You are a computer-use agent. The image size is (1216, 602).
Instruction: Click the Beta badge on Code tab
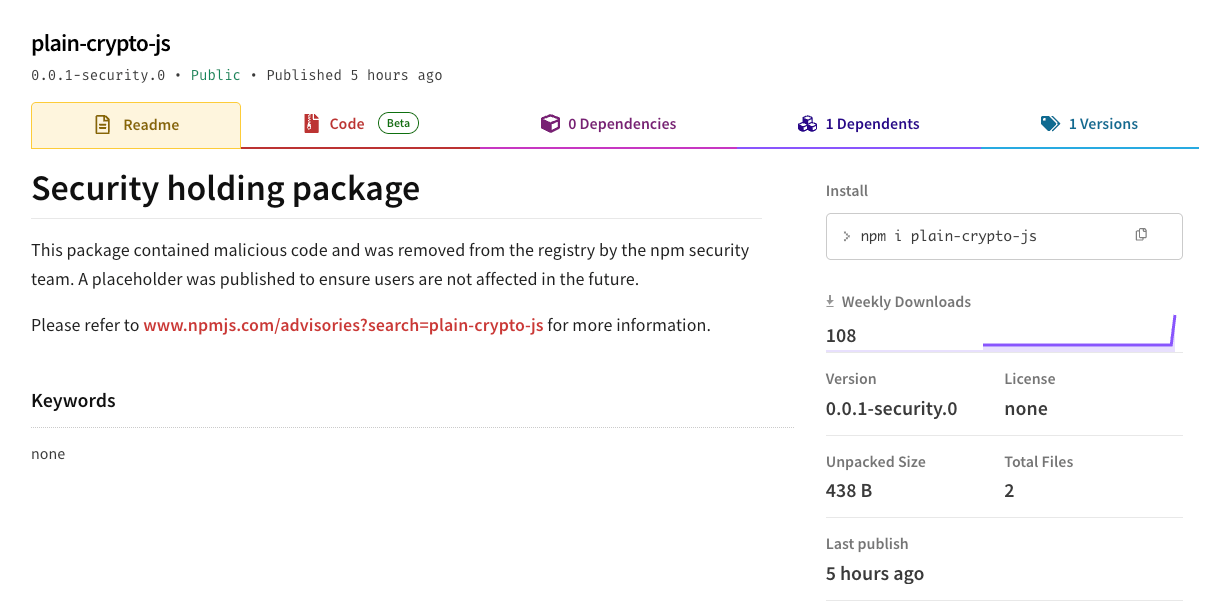tap(398, 122)
